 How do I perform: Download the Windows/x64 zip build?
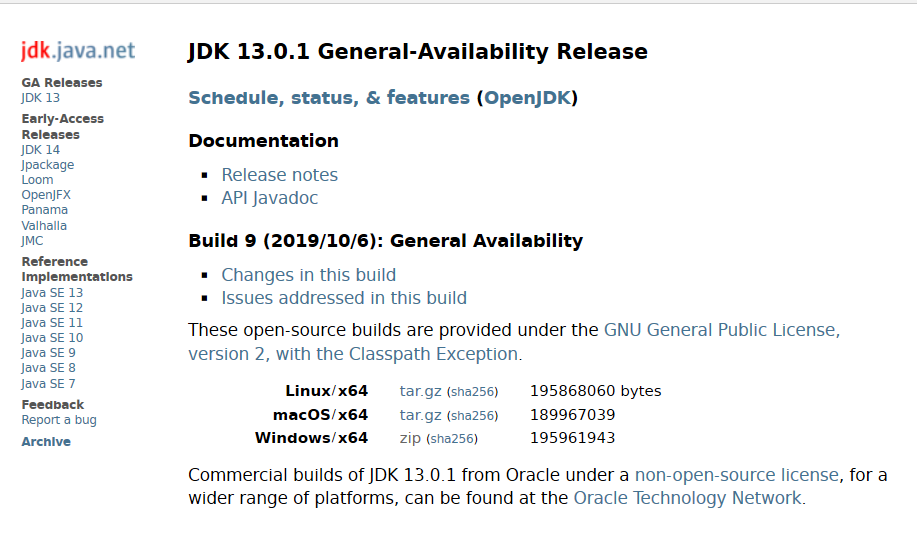pyautogui.click(x=410, y=438)
